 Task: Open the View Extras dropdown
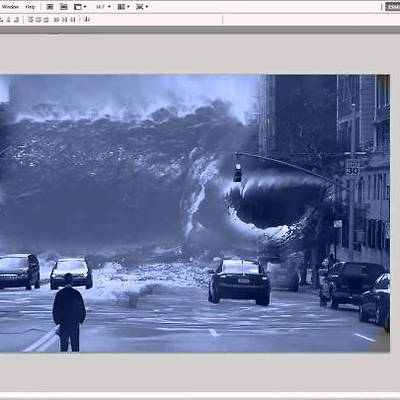click(80, 7)
